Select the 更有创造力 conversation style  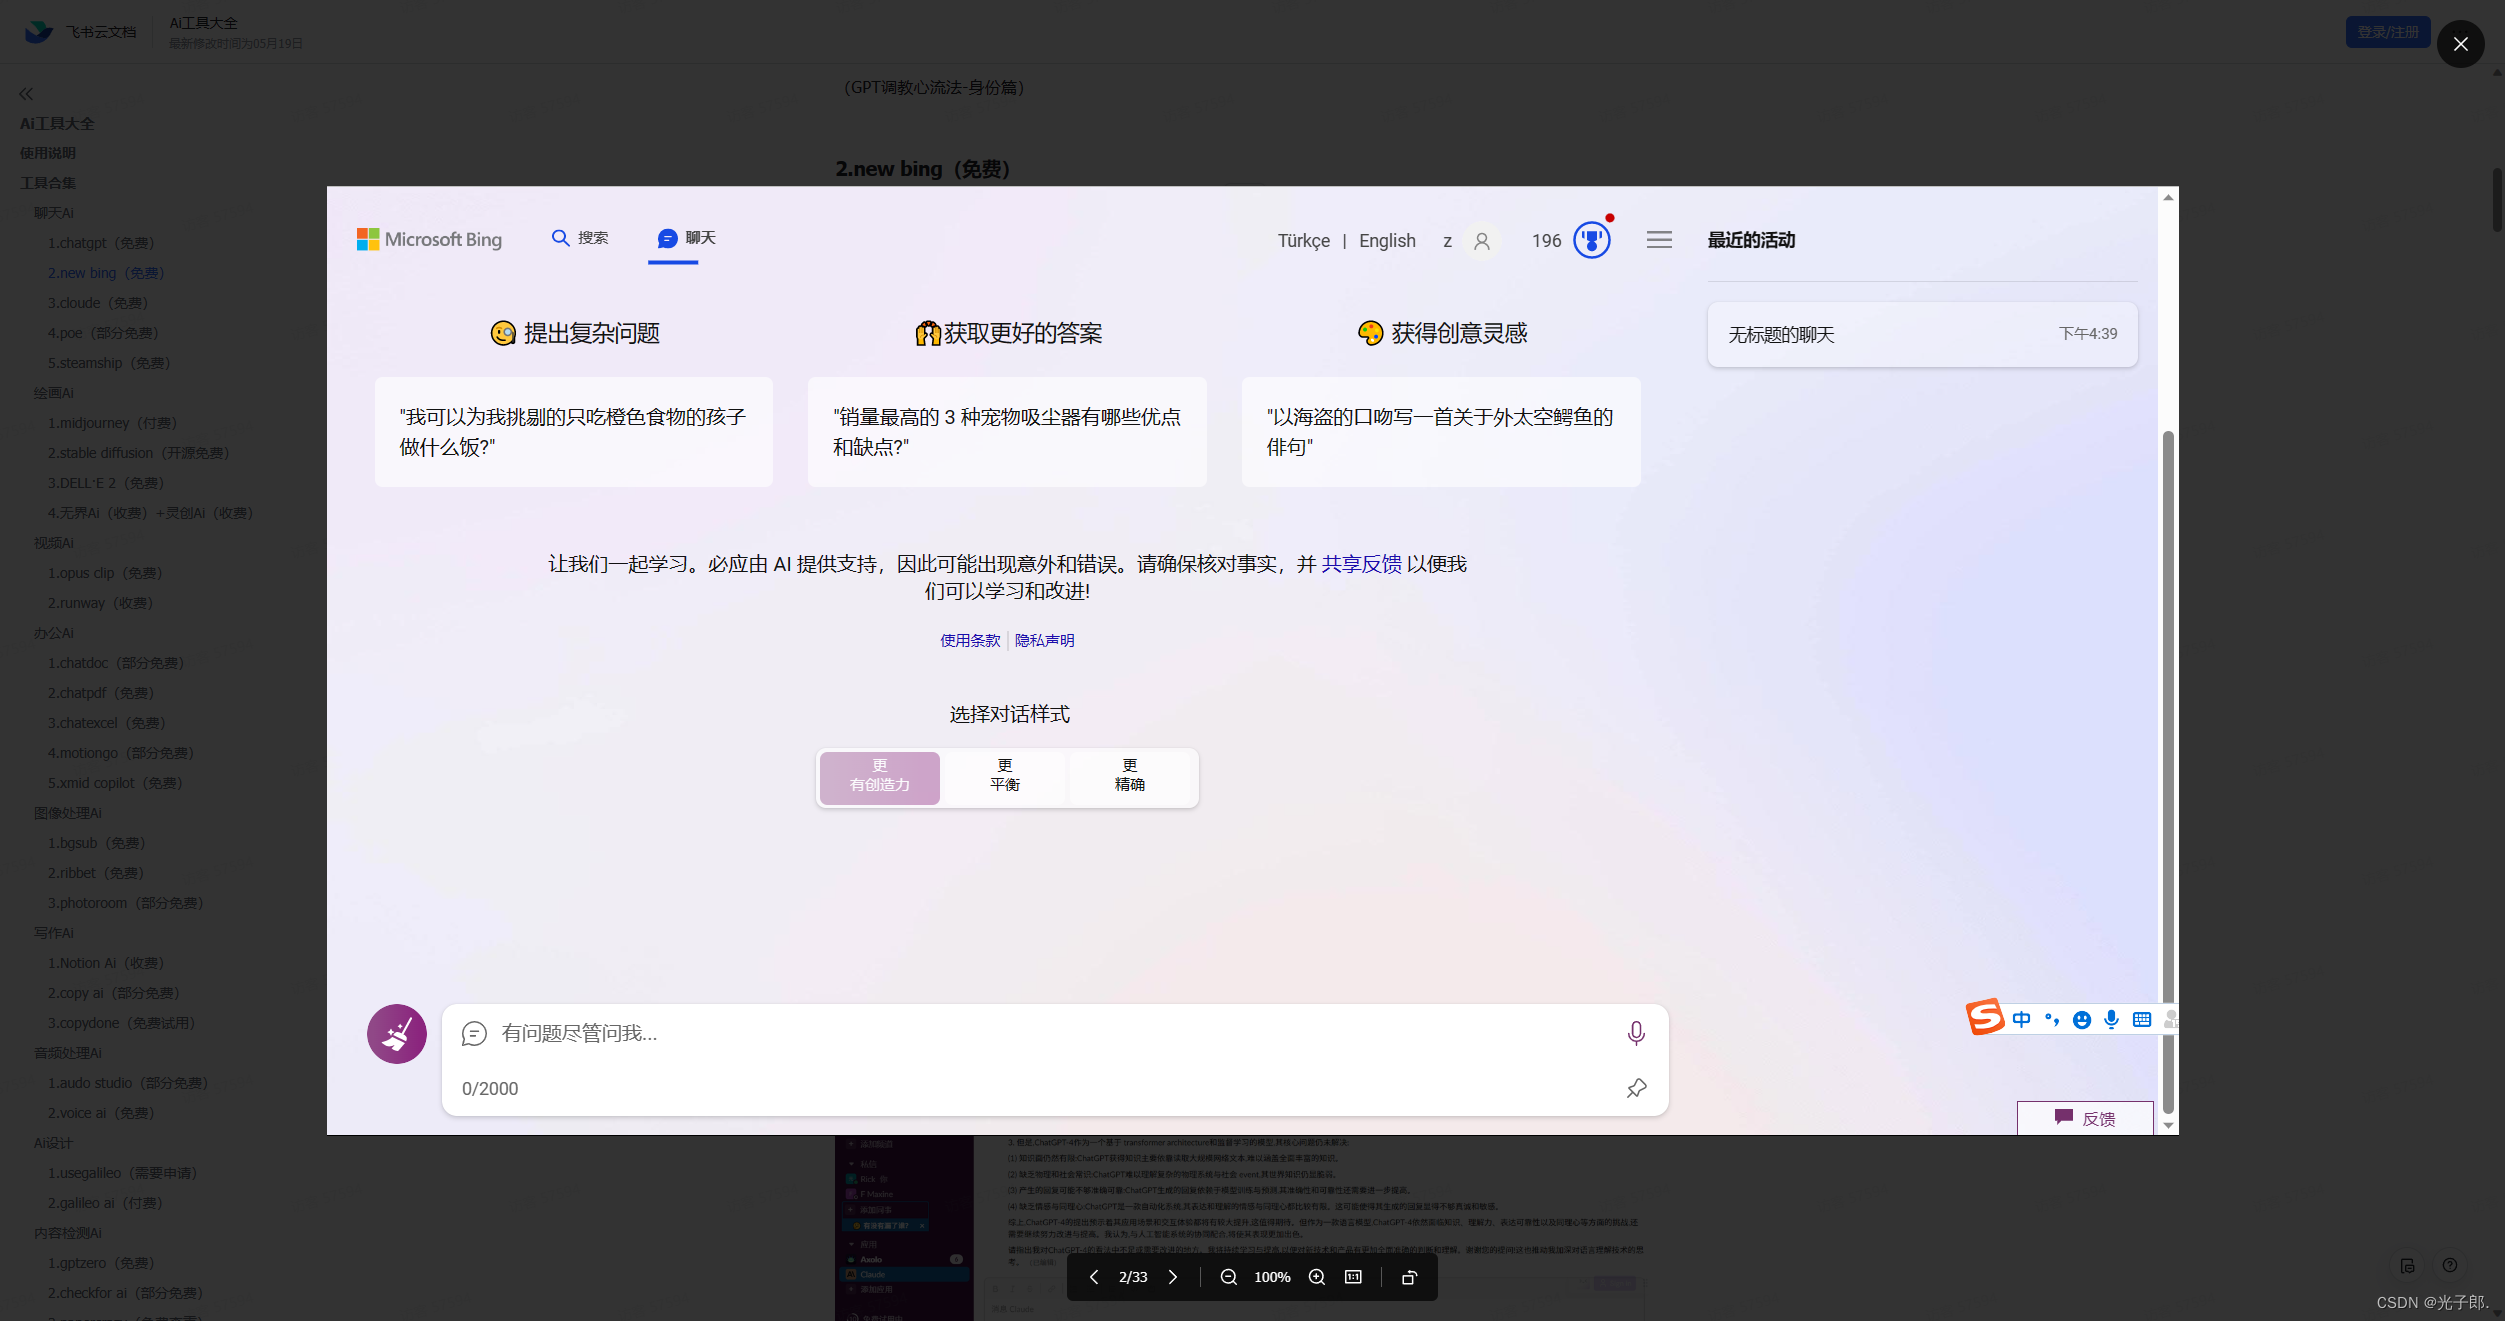pos(880,776)
